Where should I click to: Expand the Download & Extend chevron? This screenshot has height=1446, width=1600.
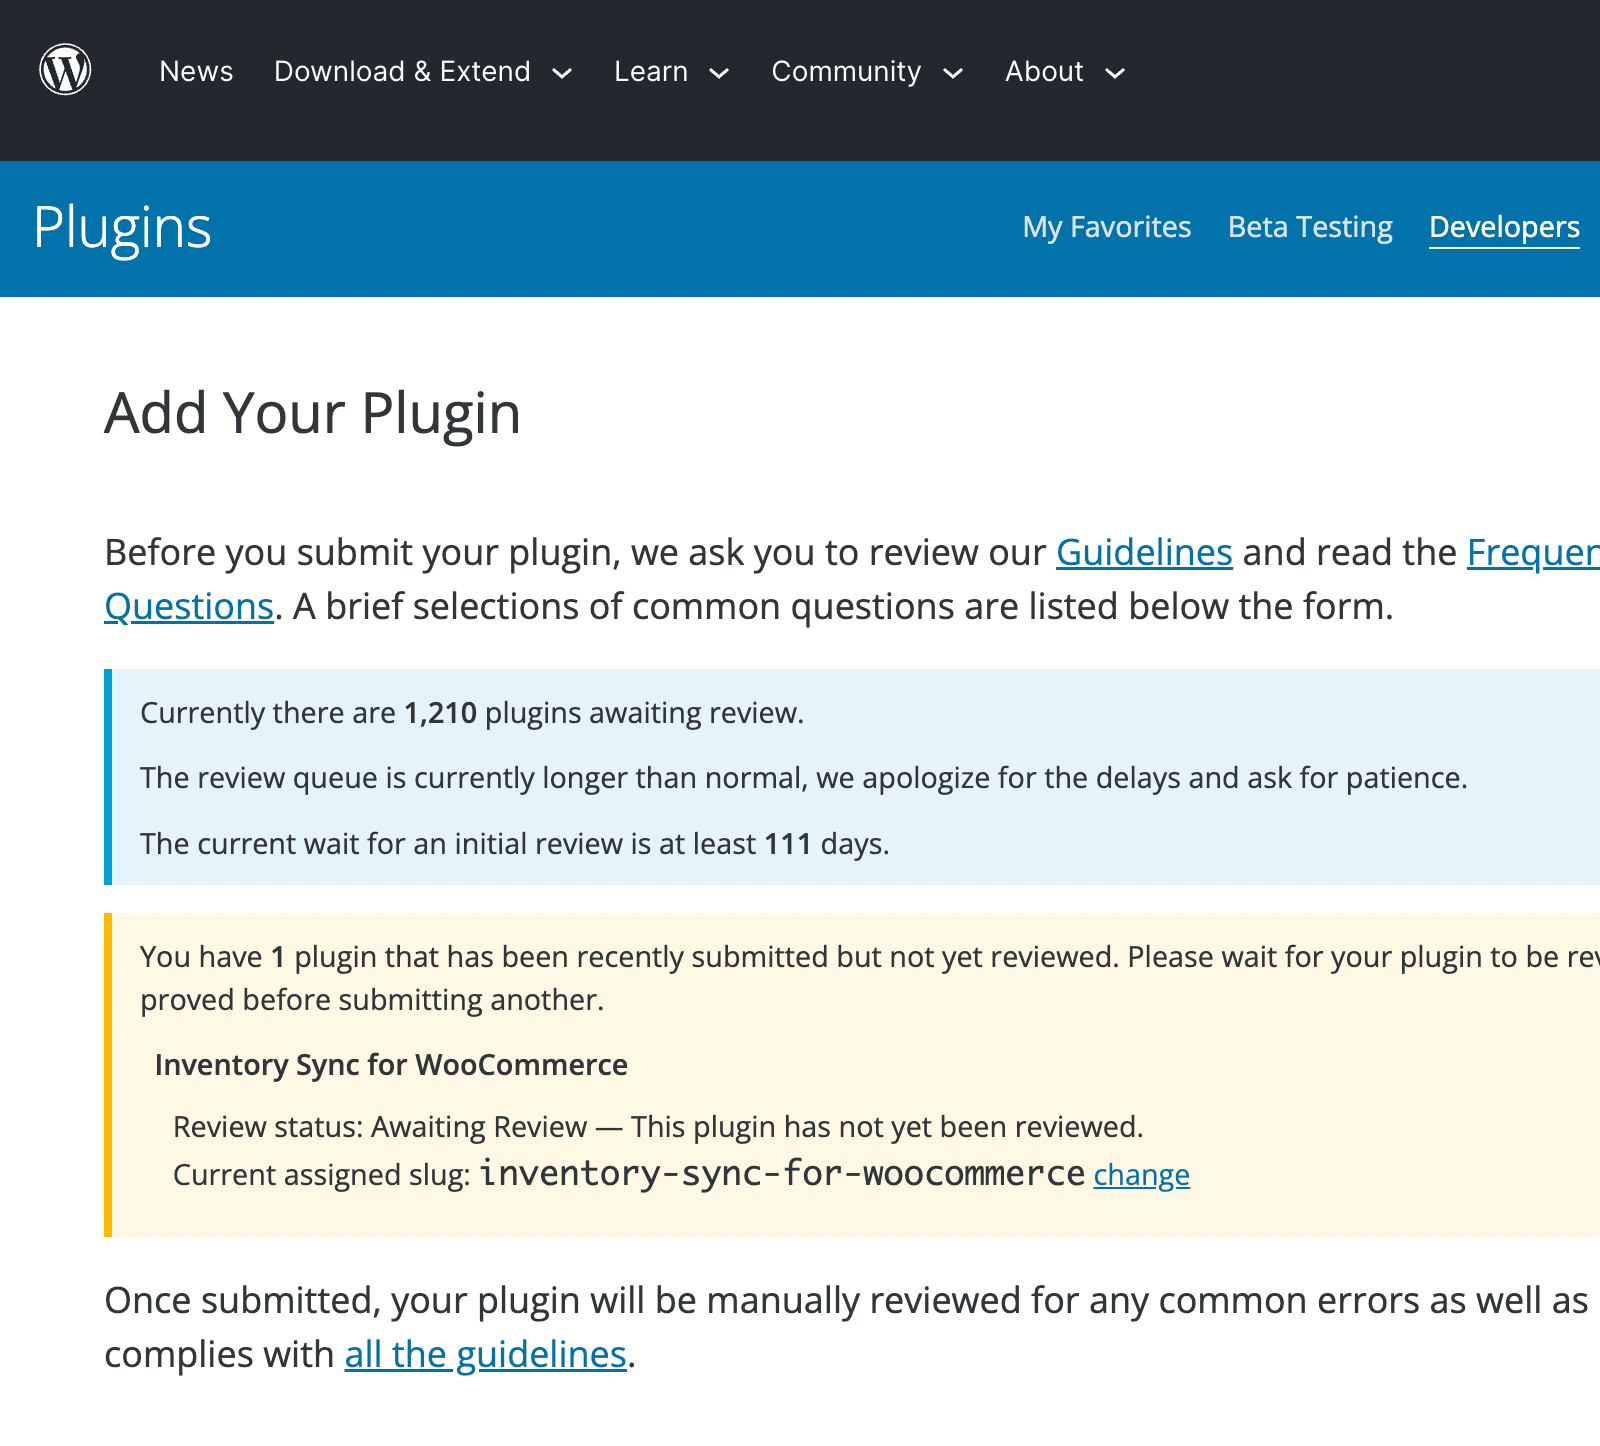562,73
